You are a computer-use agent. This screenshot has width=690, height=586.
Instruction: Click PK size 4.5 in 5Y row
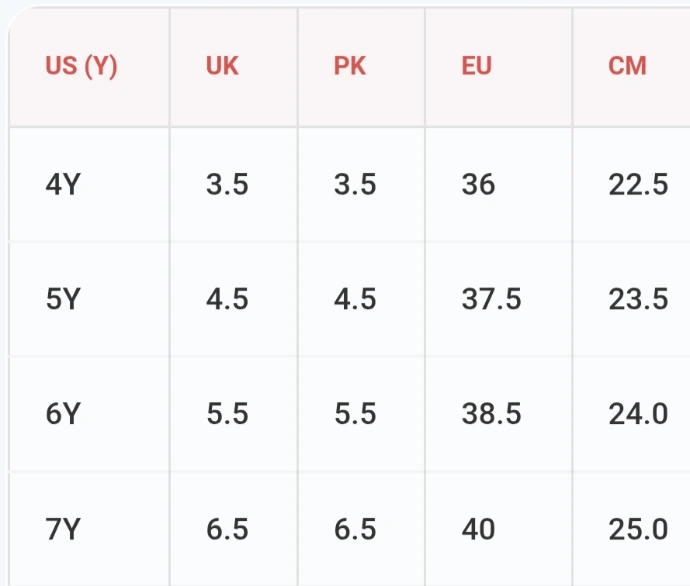[x=355, y=299]
